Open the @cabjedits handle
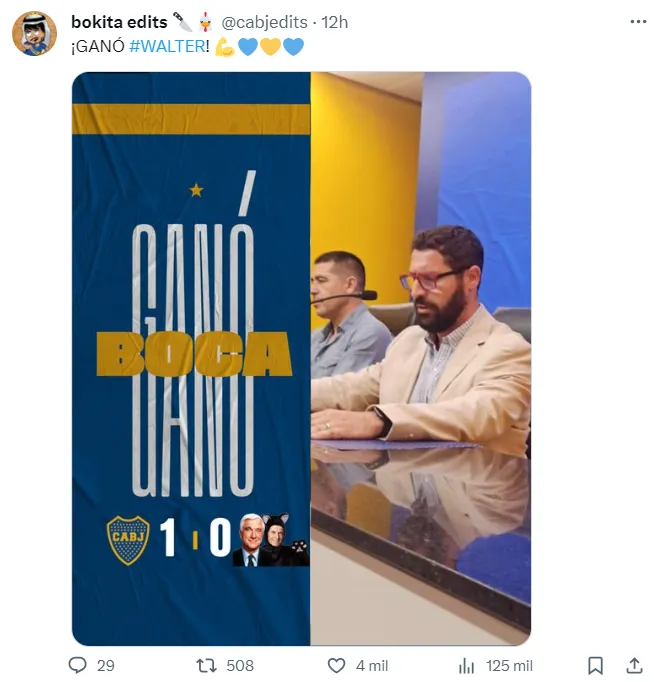This screenshot has width=654, height=682. [264, 22]
